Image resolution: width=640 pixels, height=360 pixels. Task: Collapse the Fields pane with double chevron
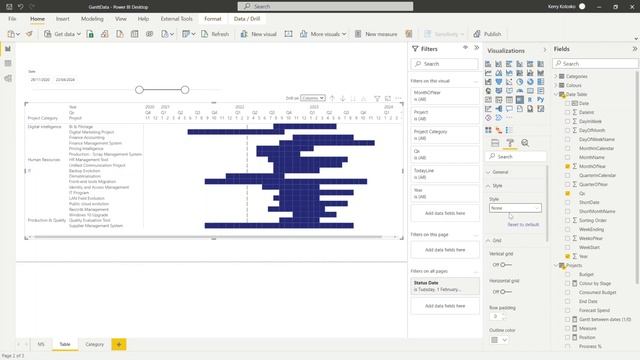coord(635,49)
